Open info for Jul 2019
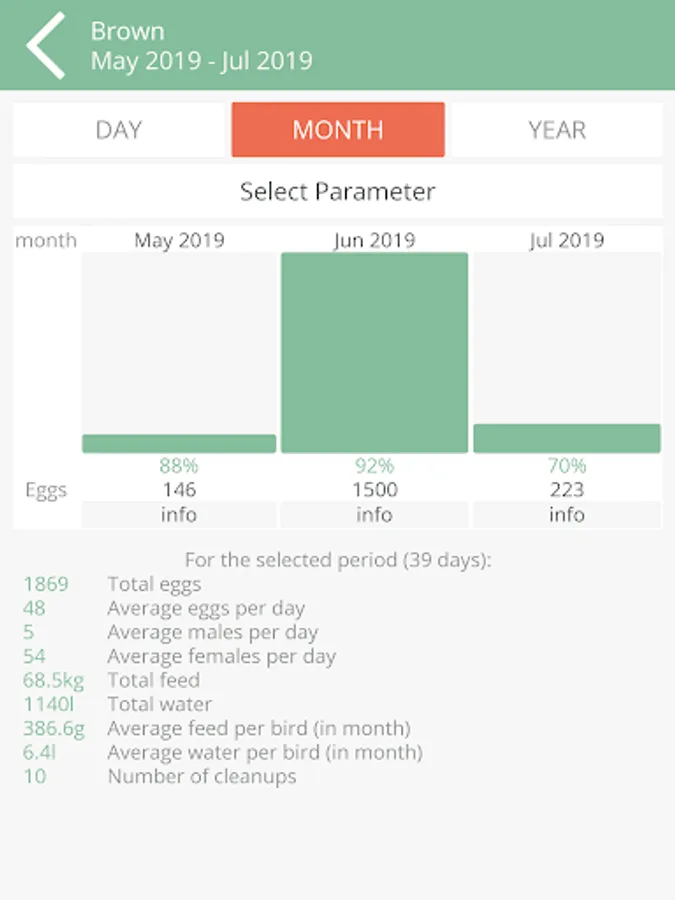Viewport: 675px width, 900px height. 566,515
